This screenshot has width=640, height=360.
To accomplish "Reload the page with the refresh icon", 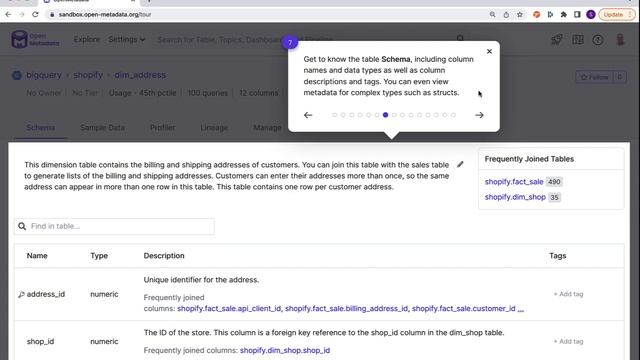I will coord(35,14).
